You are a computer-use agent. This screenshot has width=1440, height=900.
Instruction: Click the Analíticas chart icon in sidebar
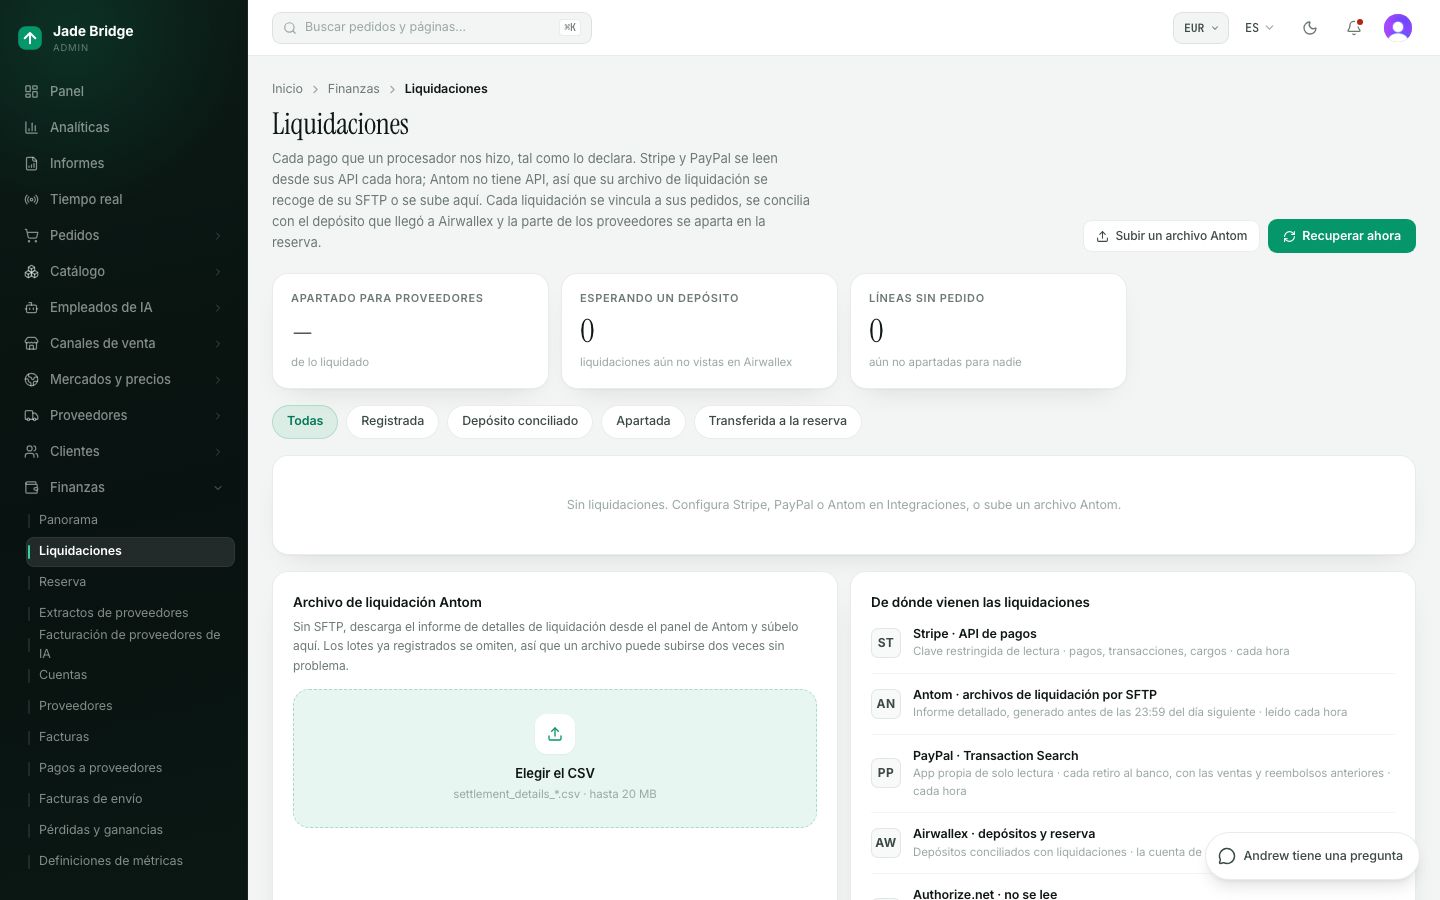31,127
